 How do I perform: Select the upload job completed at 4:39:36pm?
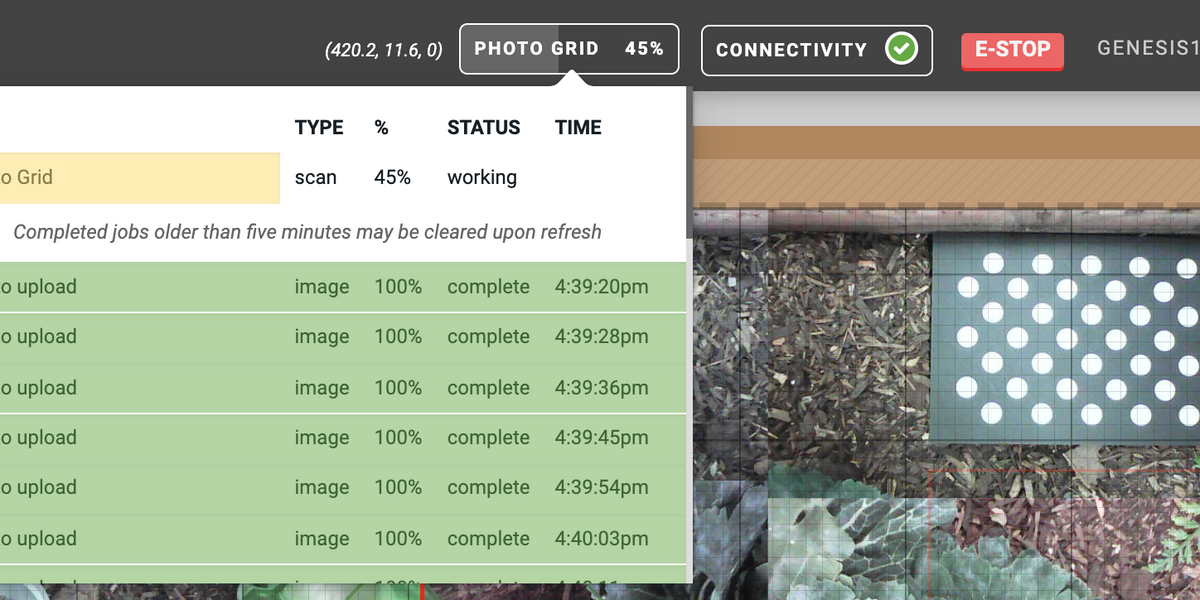pos(342,388)
